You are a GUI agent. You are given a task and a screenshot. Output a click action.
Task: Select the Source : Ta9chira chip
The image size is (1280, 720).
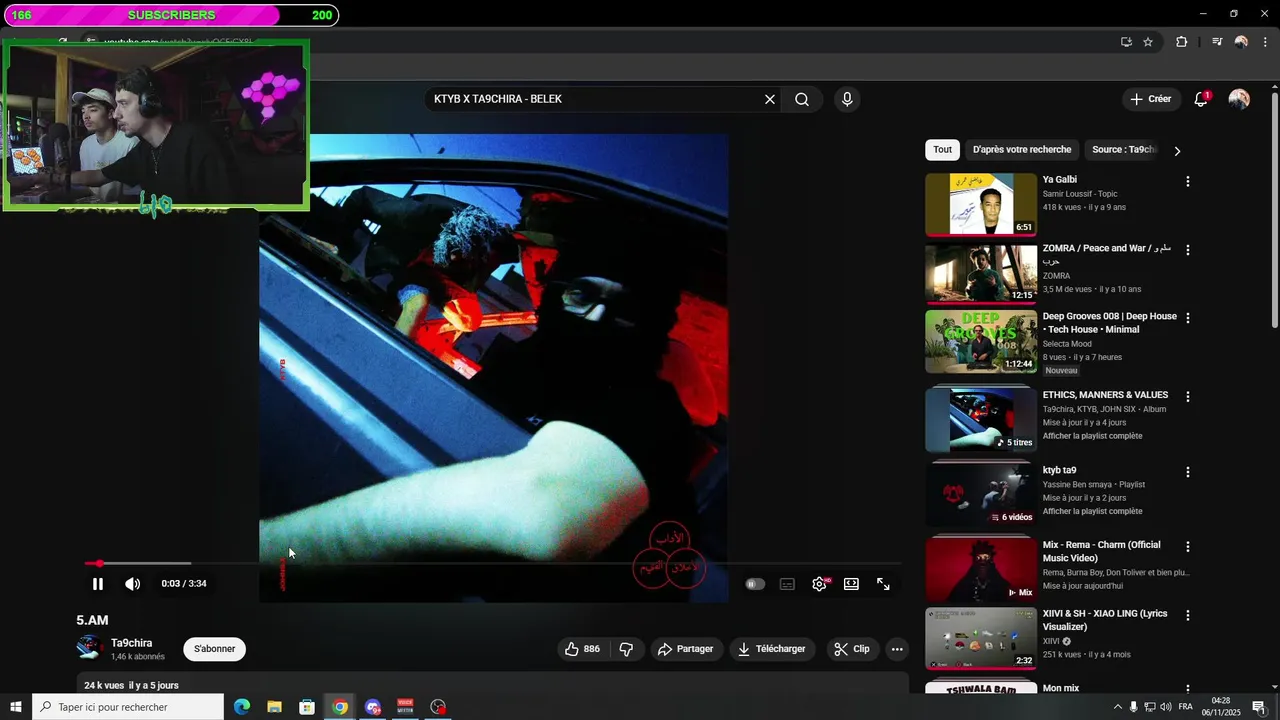click(x=1124, y=150)
